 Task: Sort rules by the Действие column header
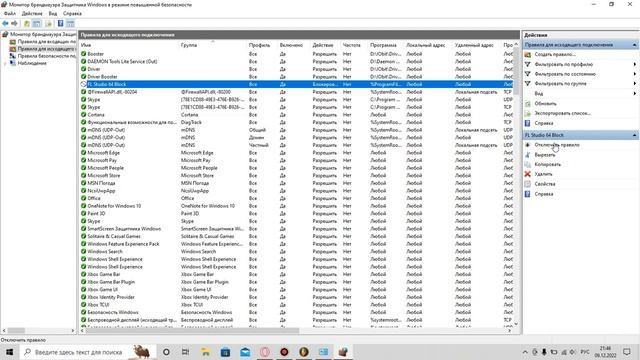(326, 45)
